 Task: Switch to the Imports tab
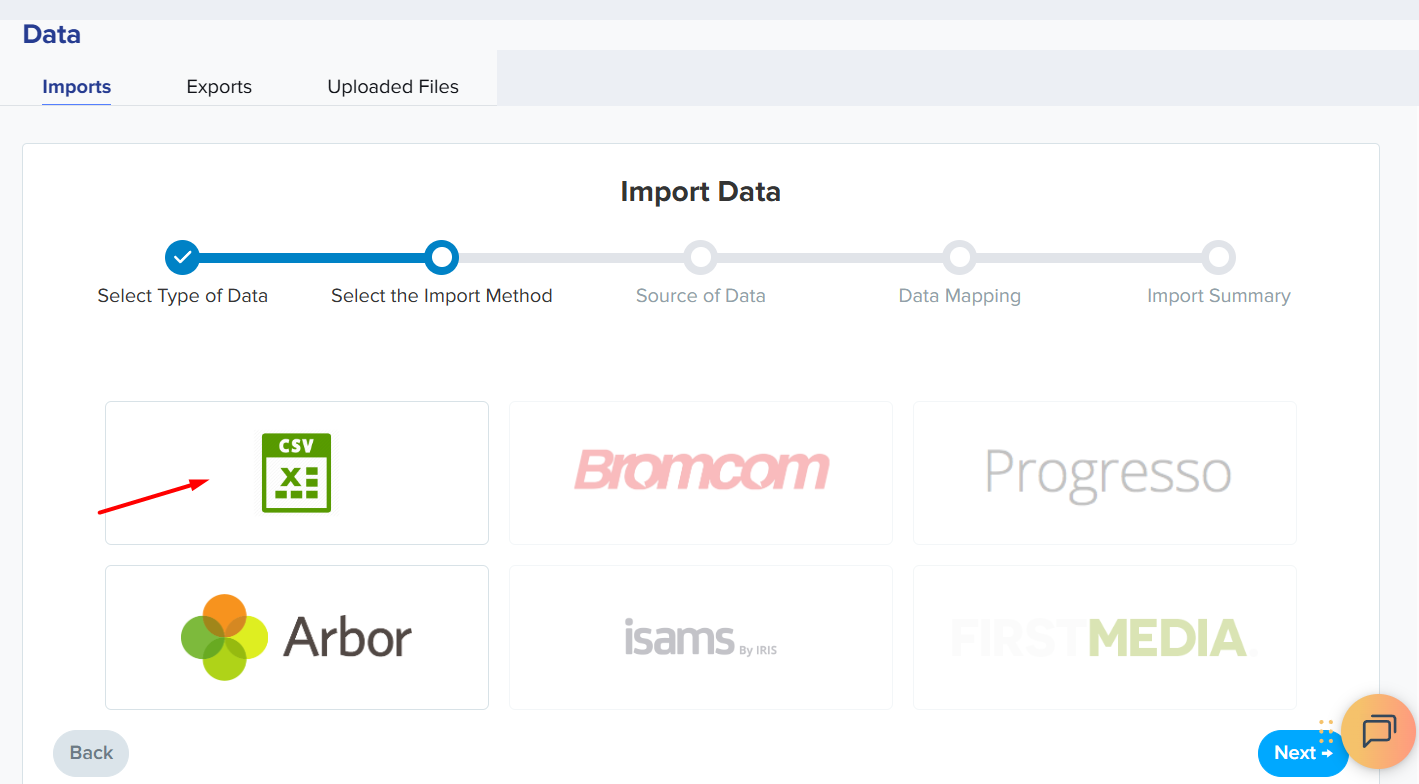[x=76, y=87]
